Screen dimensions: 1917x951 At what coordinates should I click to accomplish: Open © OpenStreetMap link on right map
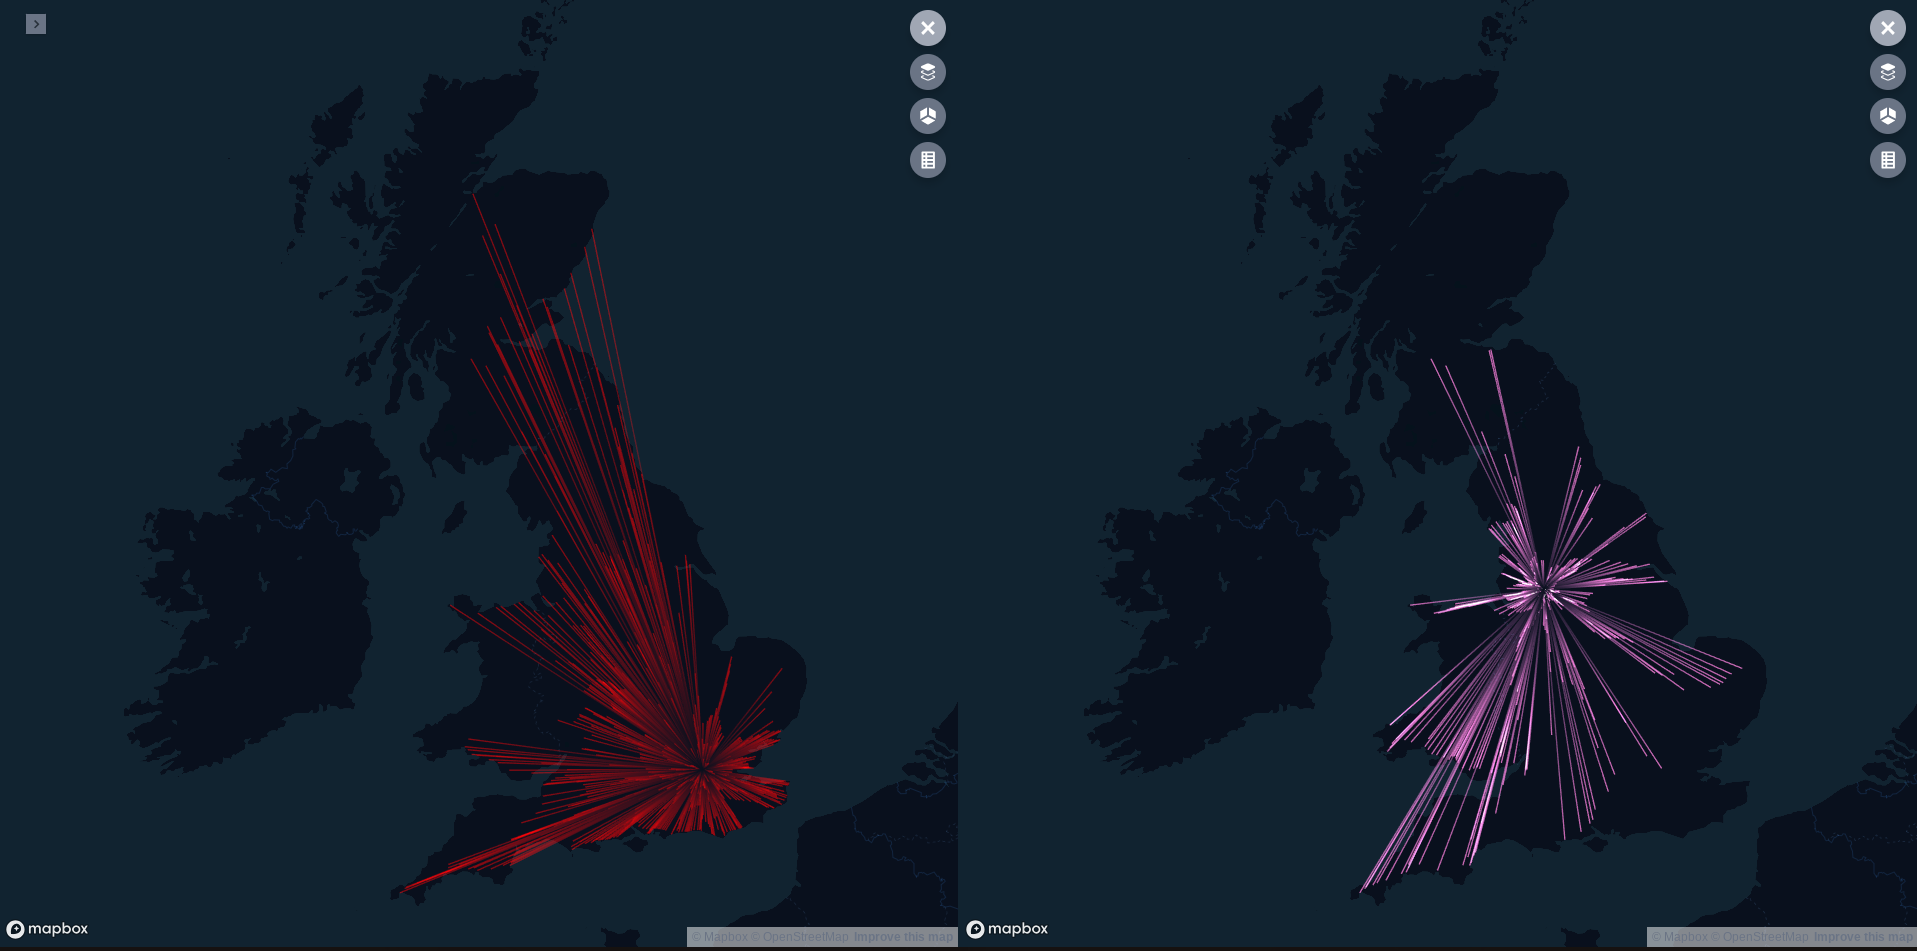pos(1759,937)
